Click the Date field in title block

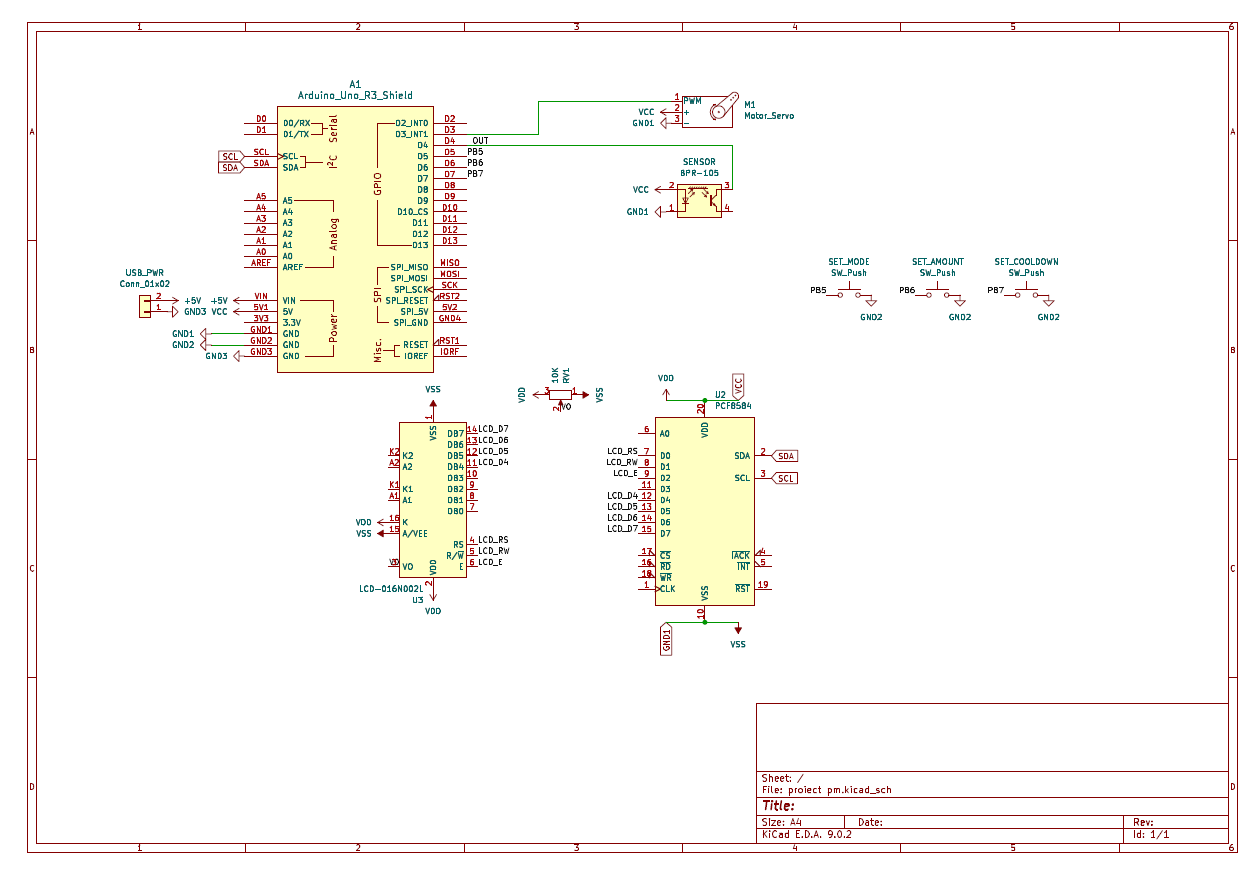click(870, 822)
